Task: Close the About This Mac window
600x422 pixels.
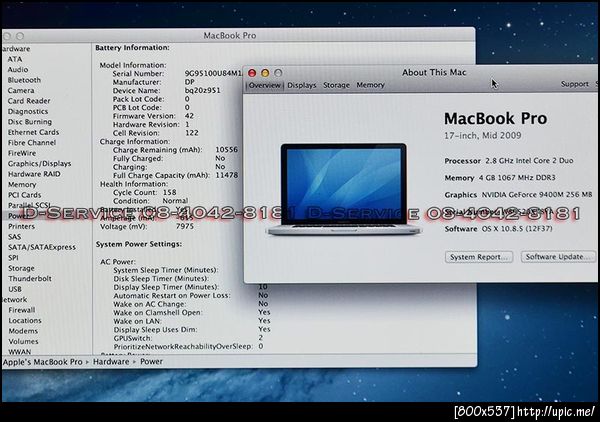Action: 252,73
